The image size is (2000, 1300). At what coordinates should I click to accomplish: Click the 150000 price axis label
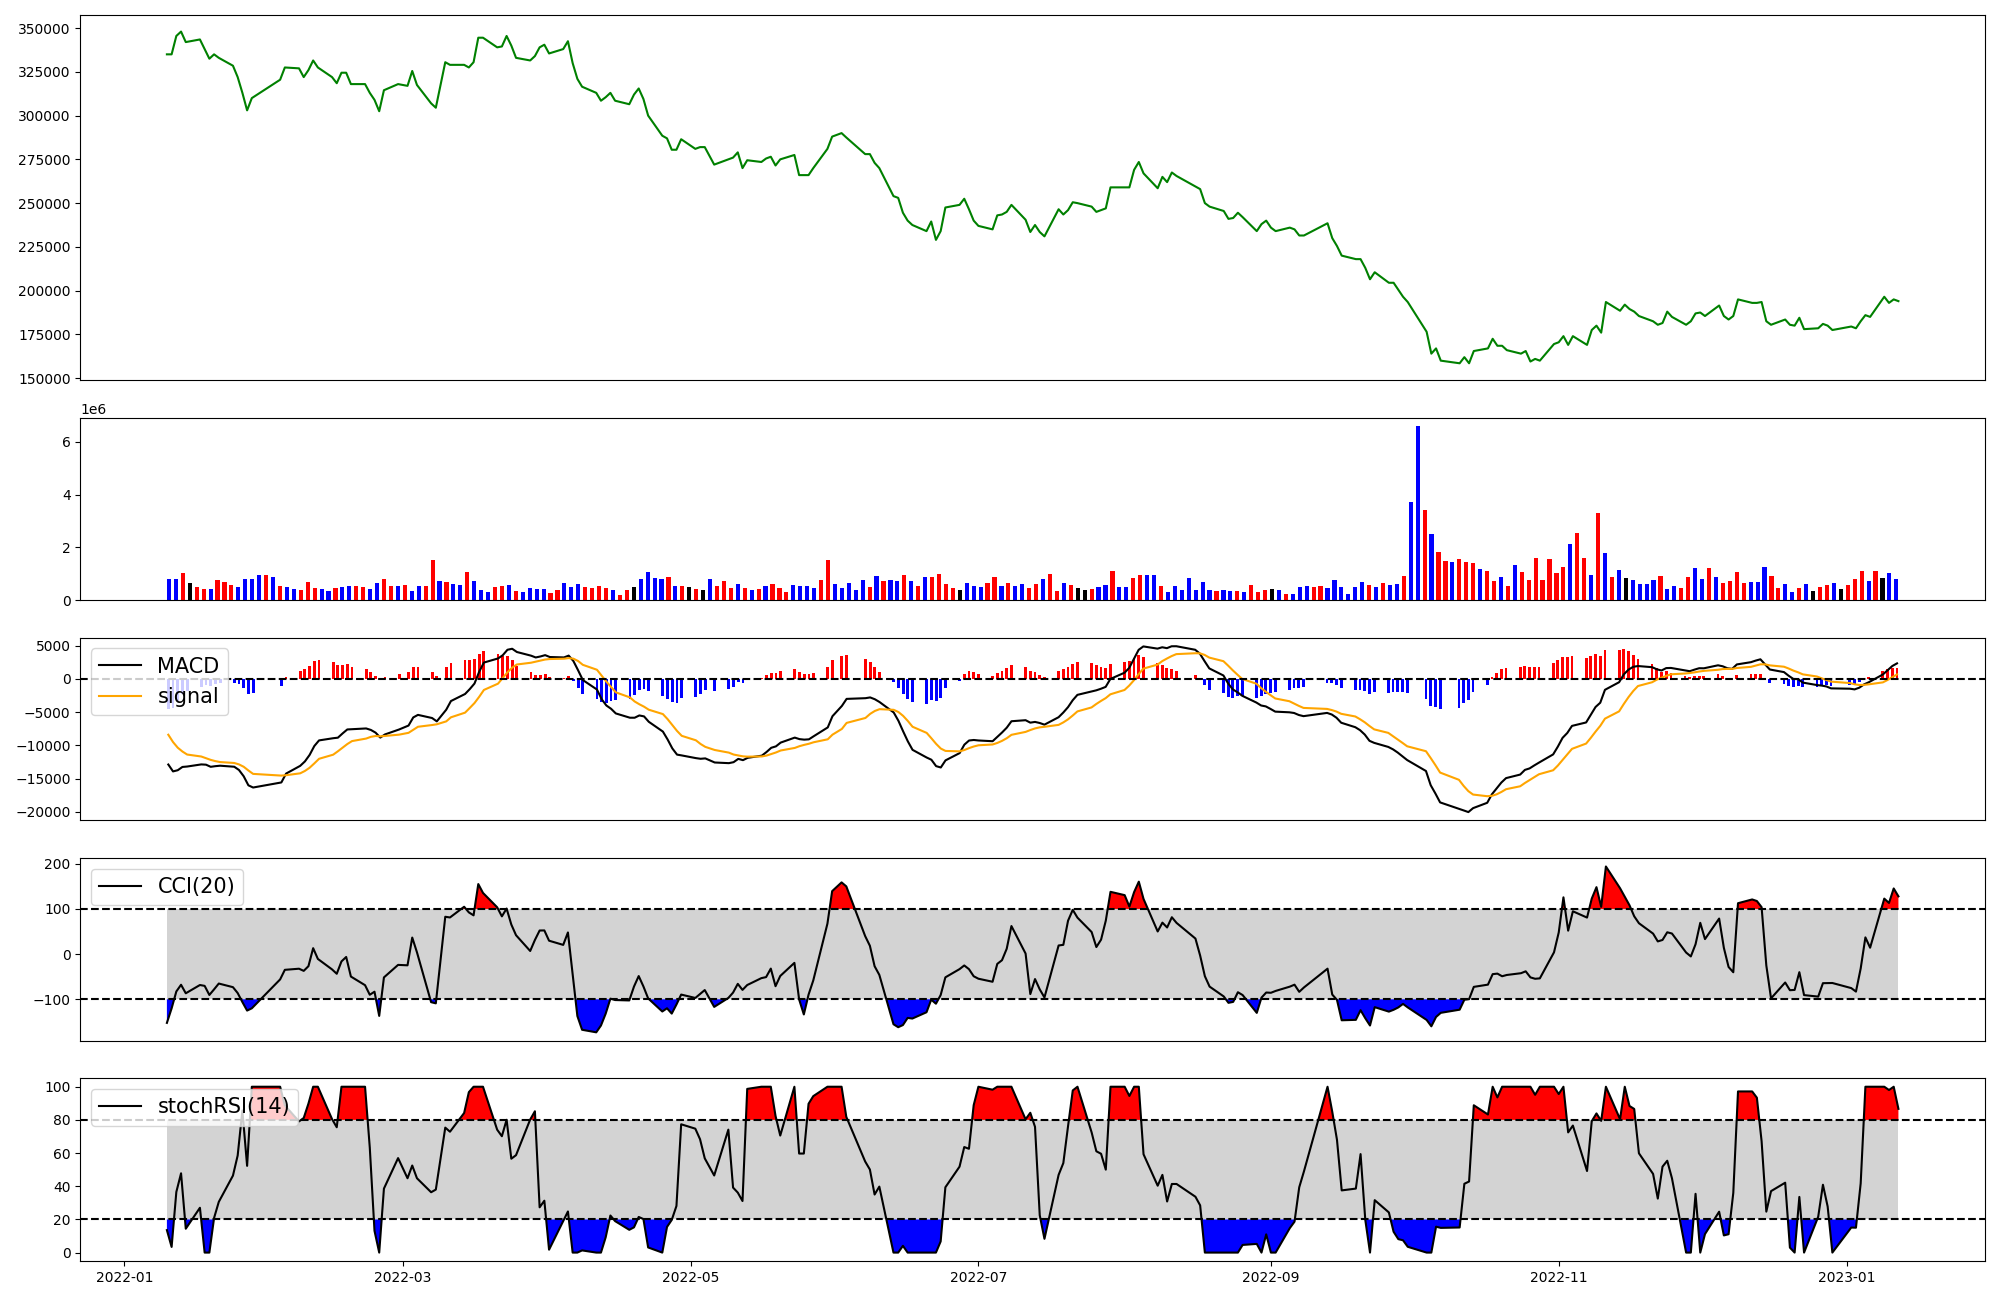click(x=44, y=379)
